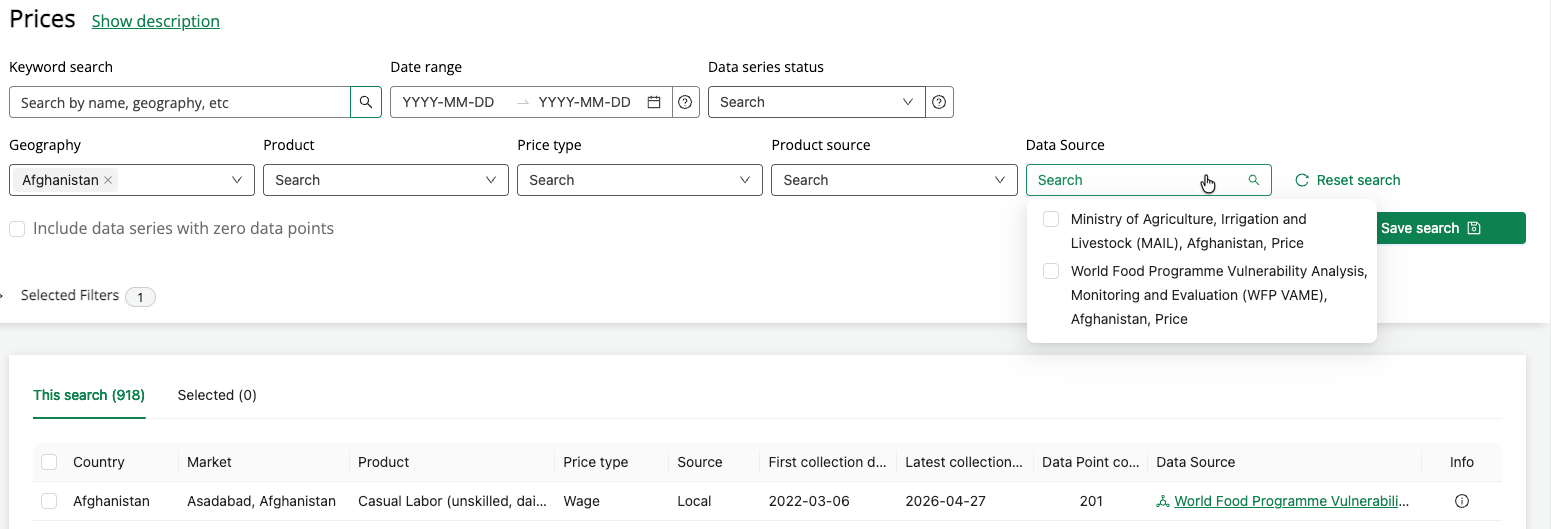Screen dimensions: 1551x529
Task: Open the World Food Programme Vulnerability data source link
Action: [x=1292, y=501]
